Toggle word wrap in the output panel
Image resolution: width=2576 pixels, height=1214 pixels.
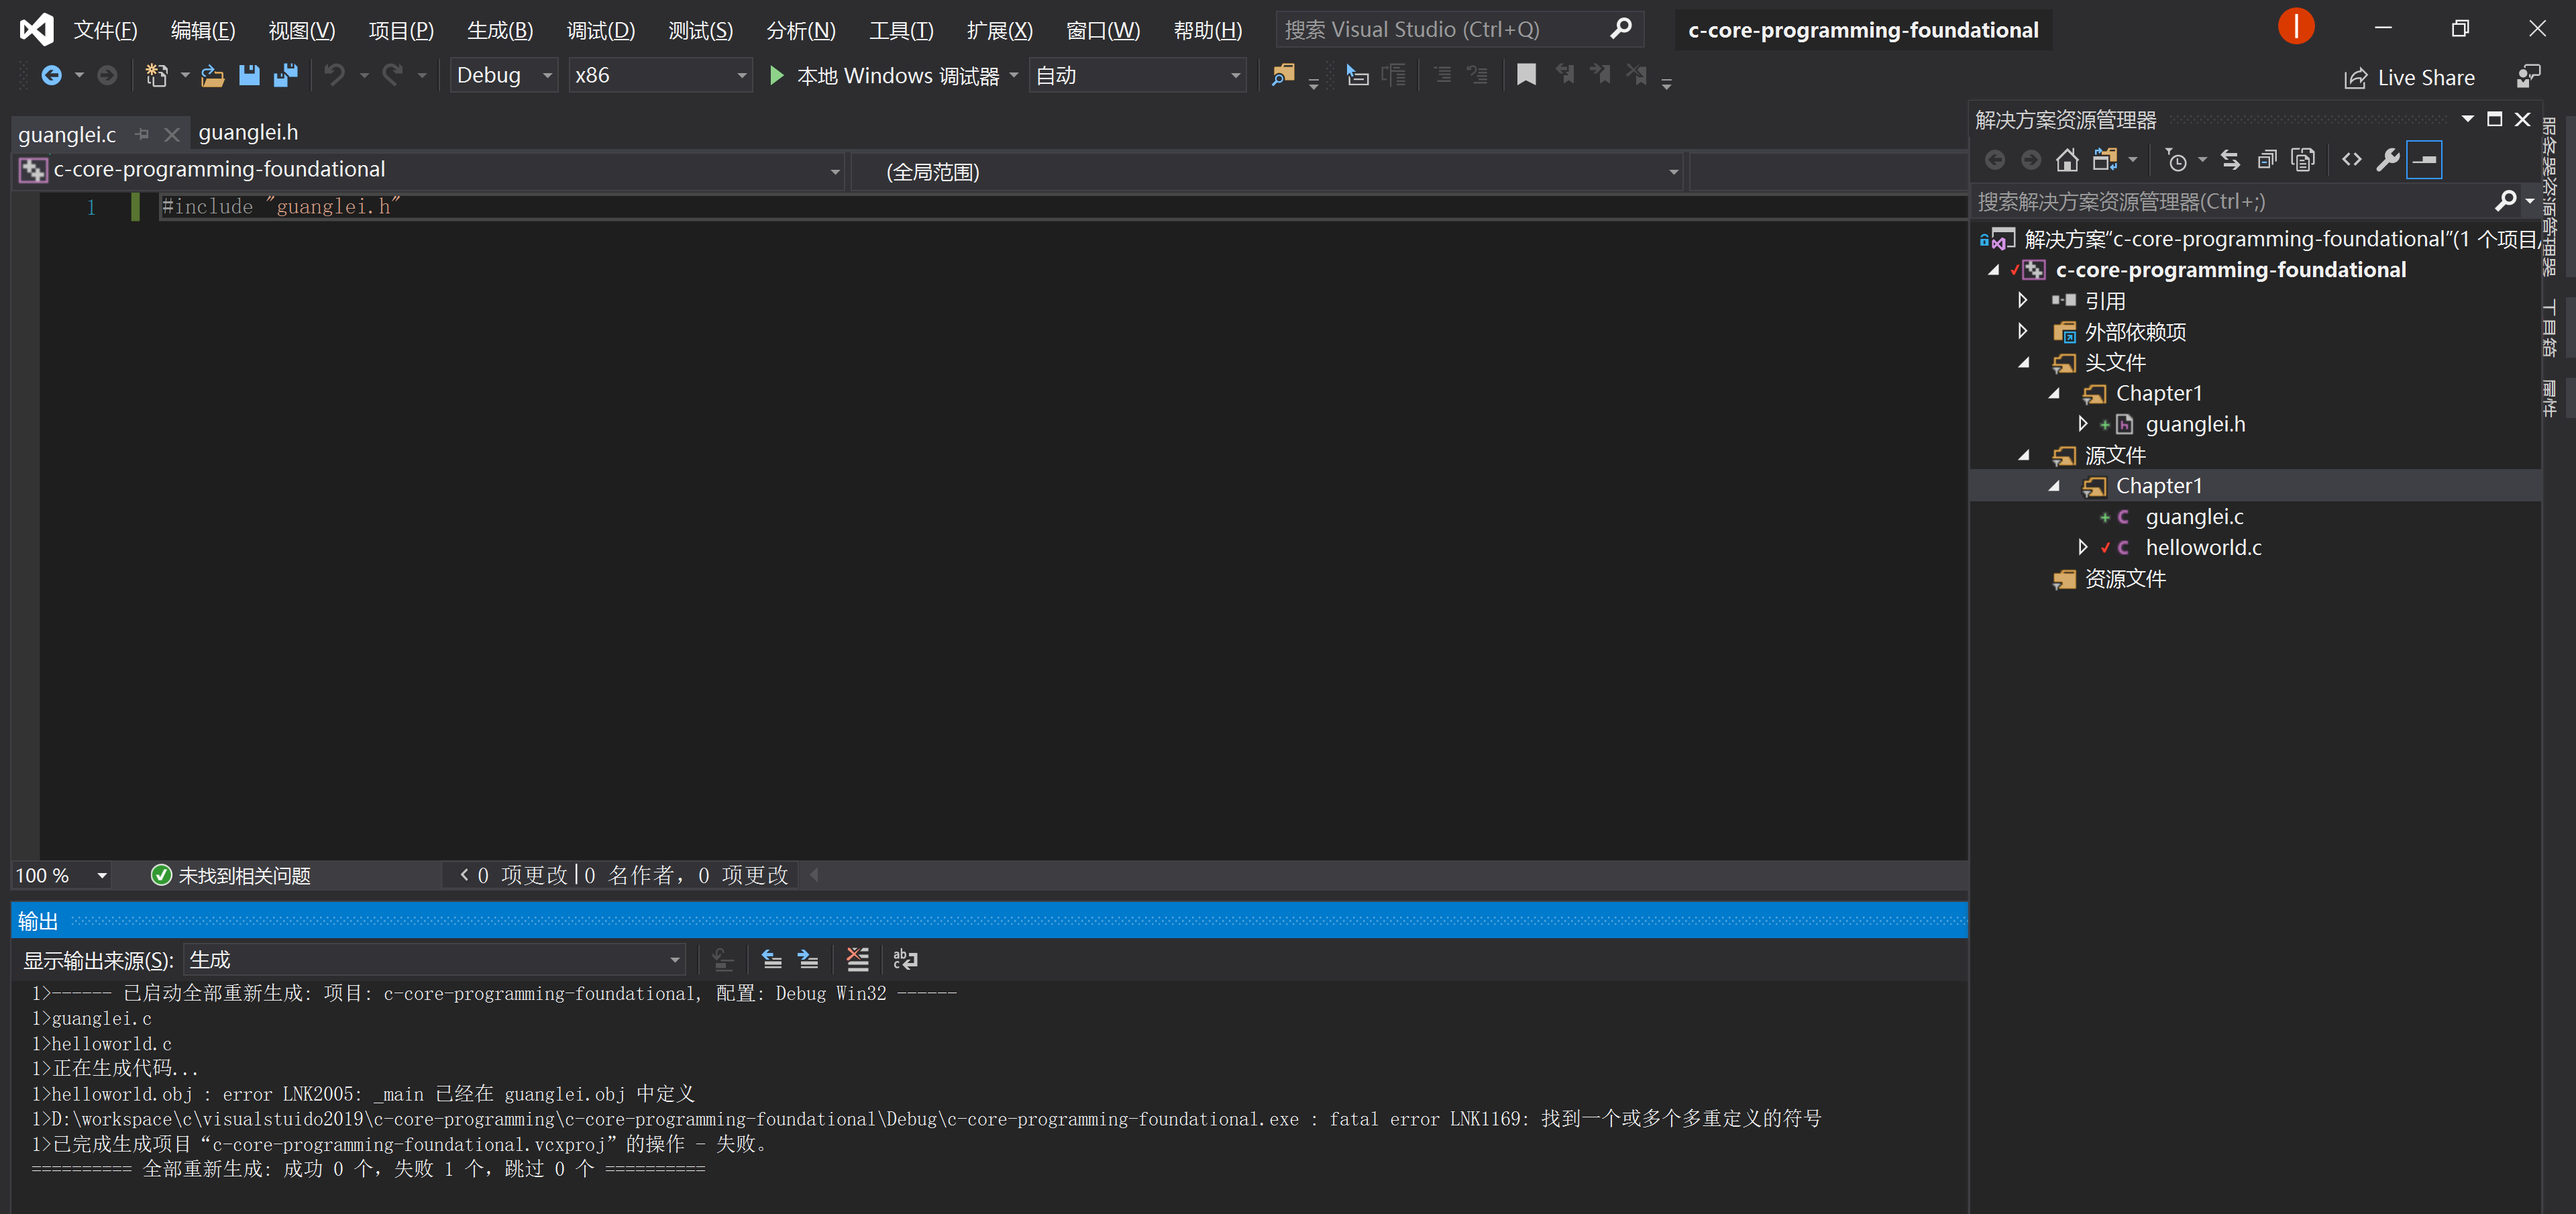(905, 959)
